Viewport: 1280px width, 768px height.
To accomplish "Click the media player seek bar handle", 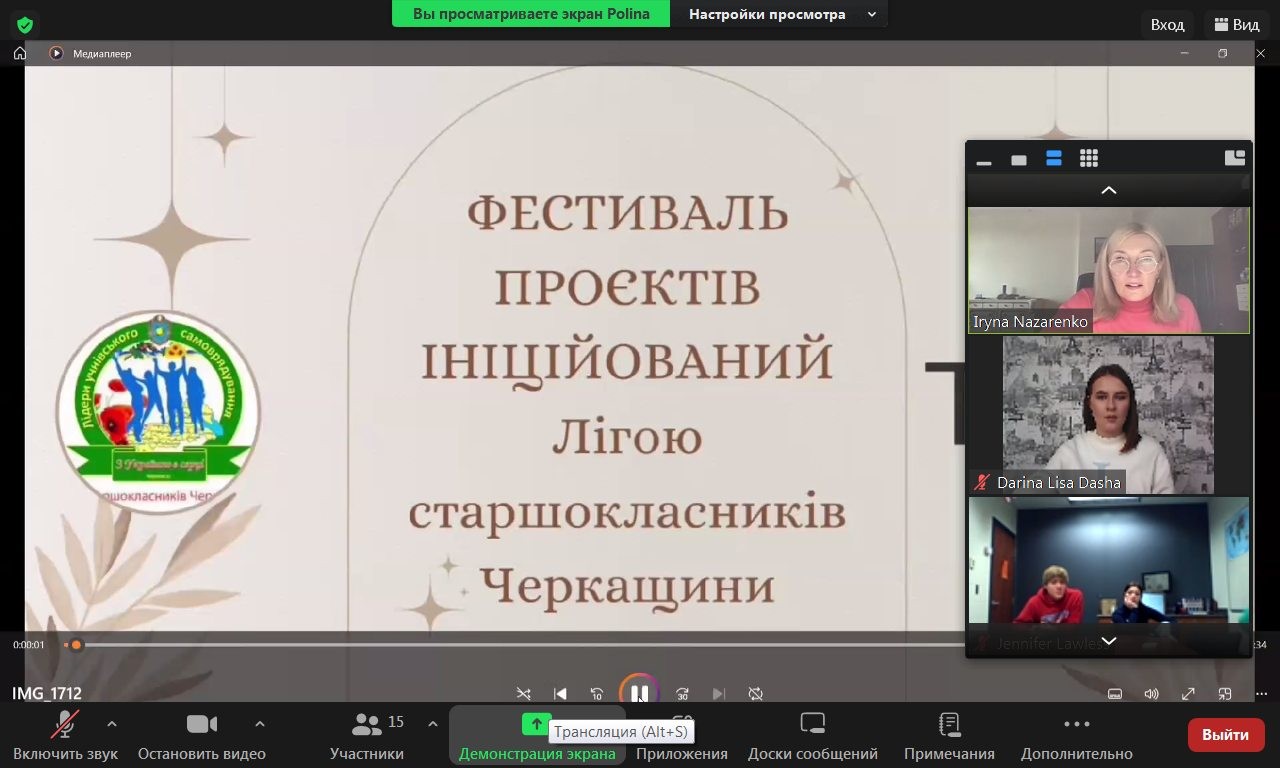I will coord(76,645).
